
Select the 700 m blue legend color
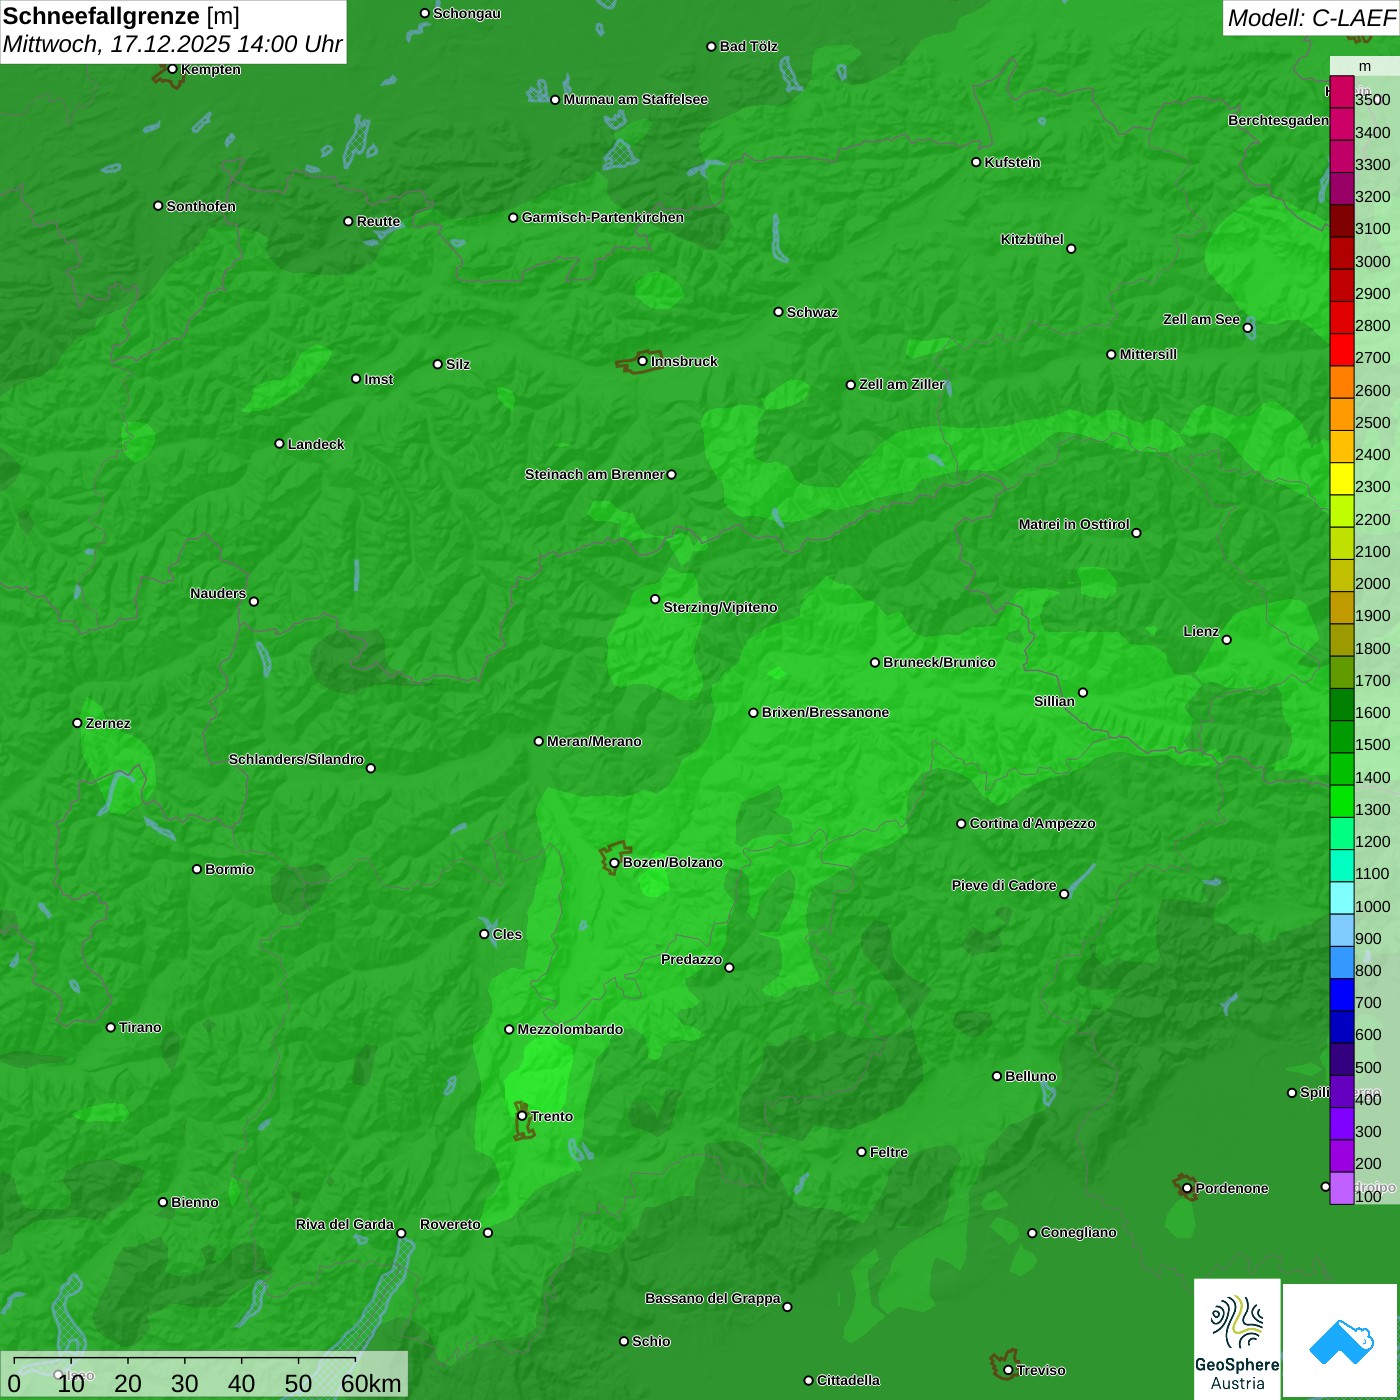1341,995
